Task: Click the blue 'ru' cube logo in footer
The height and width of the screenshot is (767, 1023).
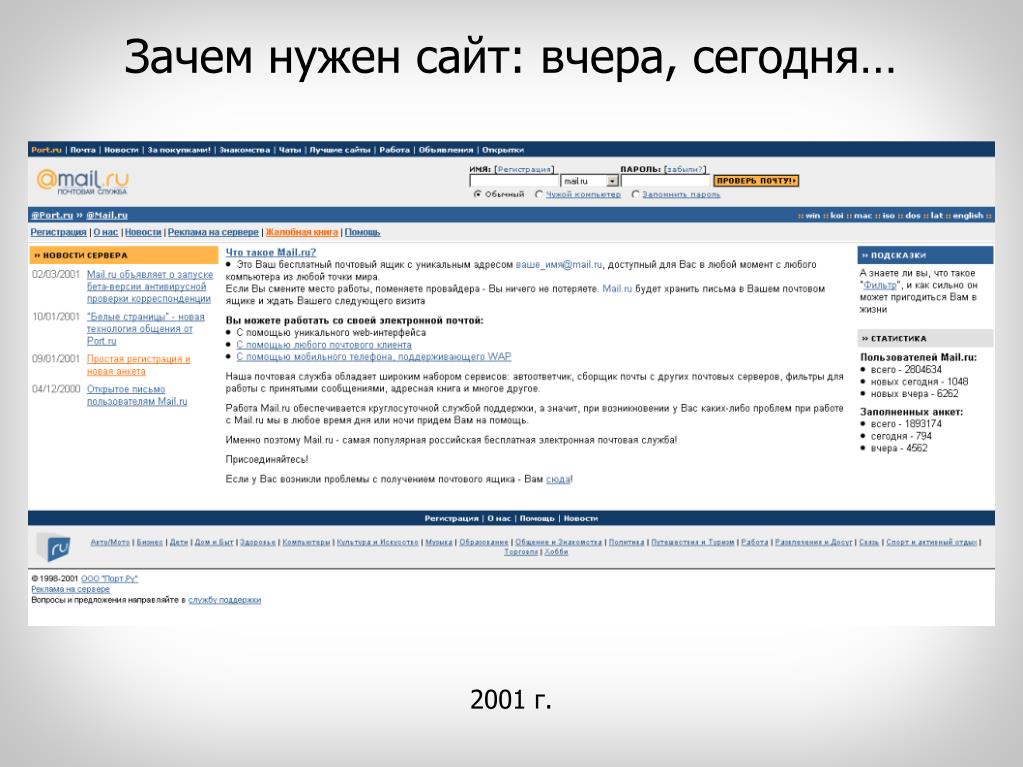Action: tap(53, 547)
